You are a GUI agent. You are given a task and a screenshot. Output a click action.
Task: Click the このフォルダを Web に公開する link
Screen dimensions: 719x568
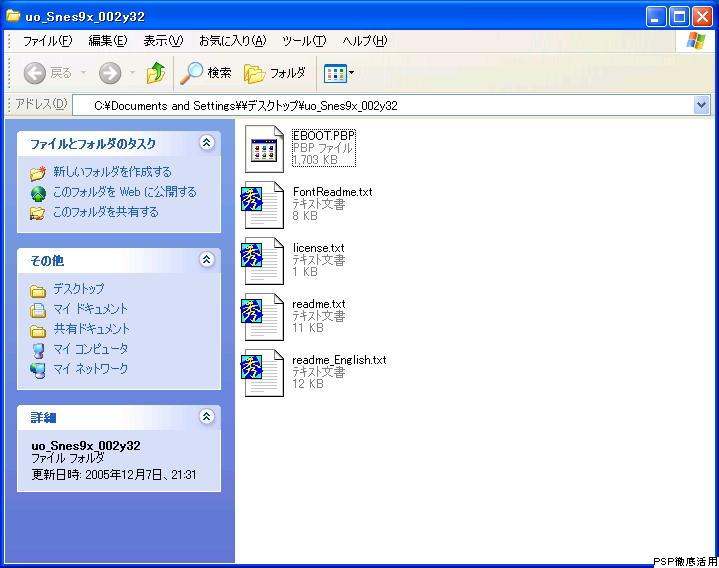125,192
